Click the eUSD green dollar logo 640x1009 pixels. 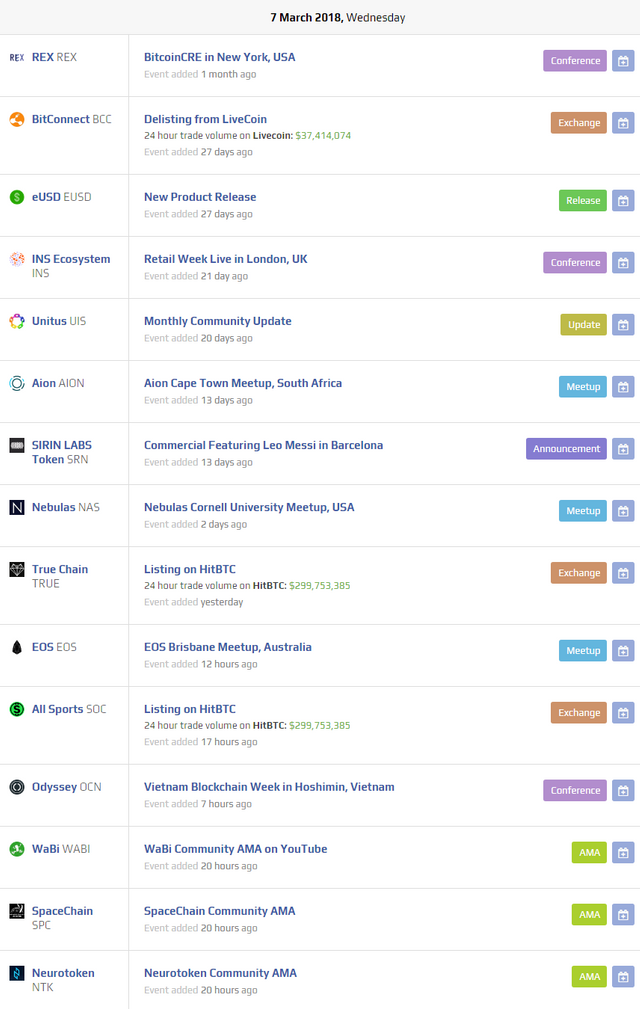pyautogui.click(x=17, y=197)
